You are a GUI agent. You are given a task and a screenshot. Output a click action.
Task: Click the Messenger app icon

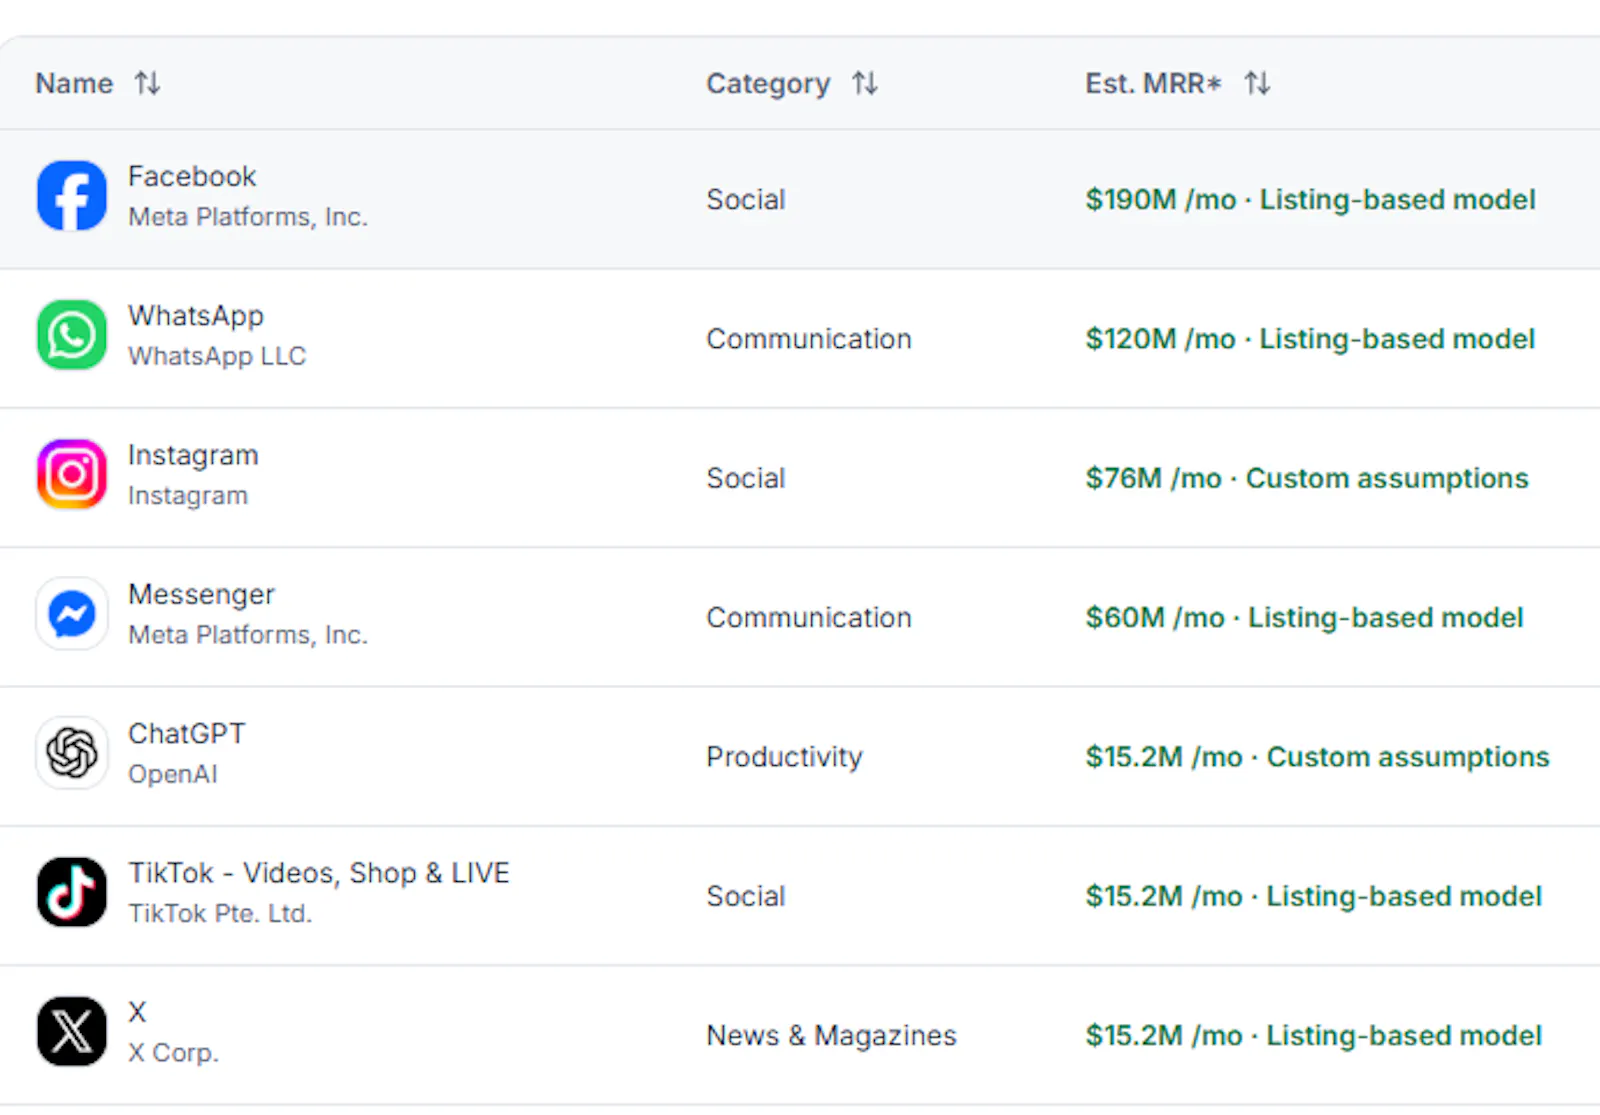point(72,614)
